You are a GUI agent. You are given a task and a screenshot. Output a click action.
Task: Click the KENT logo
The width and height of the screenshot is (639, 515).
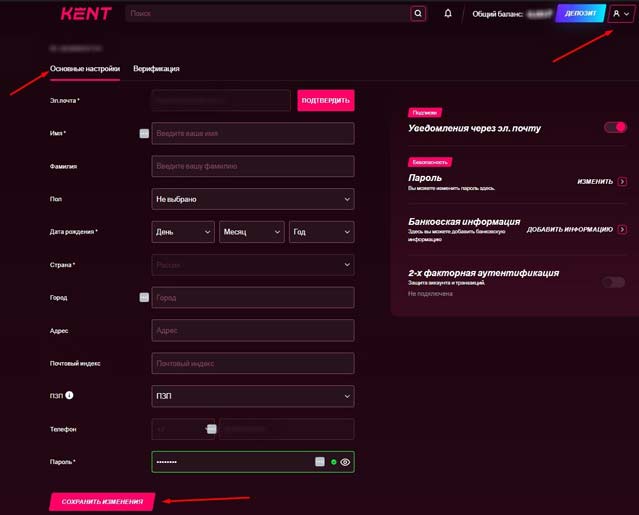click(x=86, y=14)
